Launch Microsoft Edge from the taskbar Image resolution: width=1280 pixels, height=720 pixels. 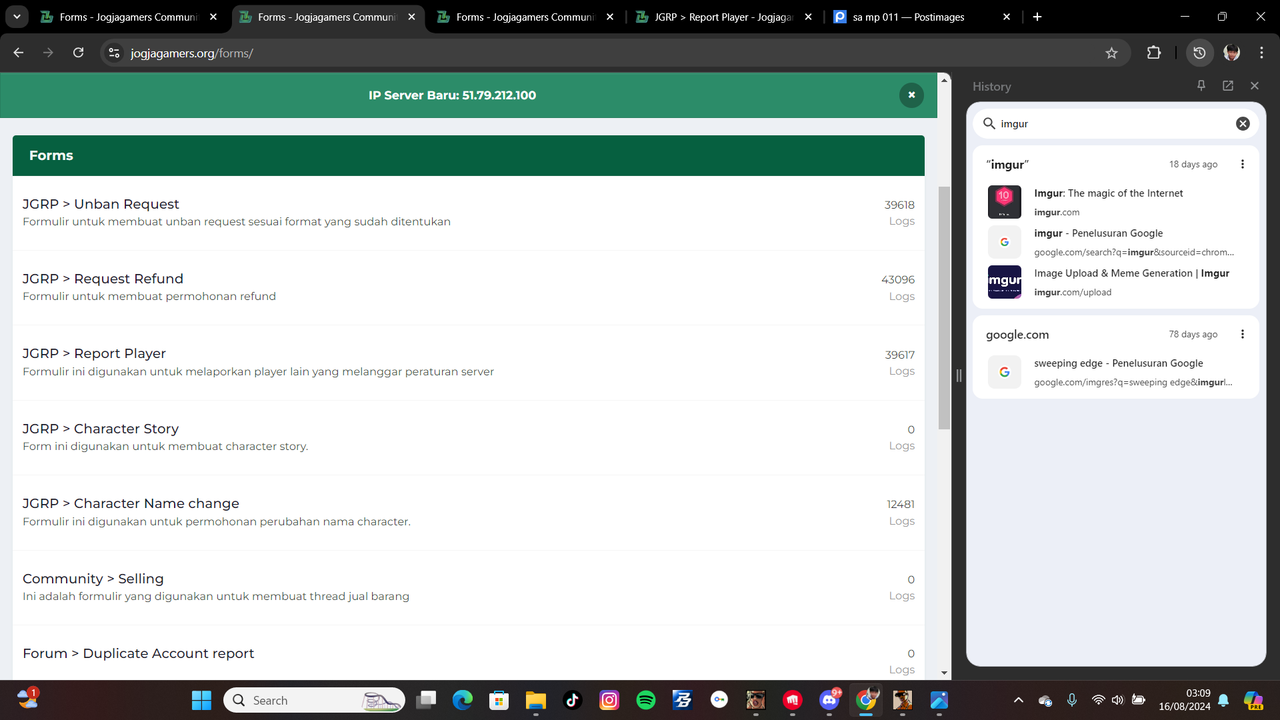462,700
